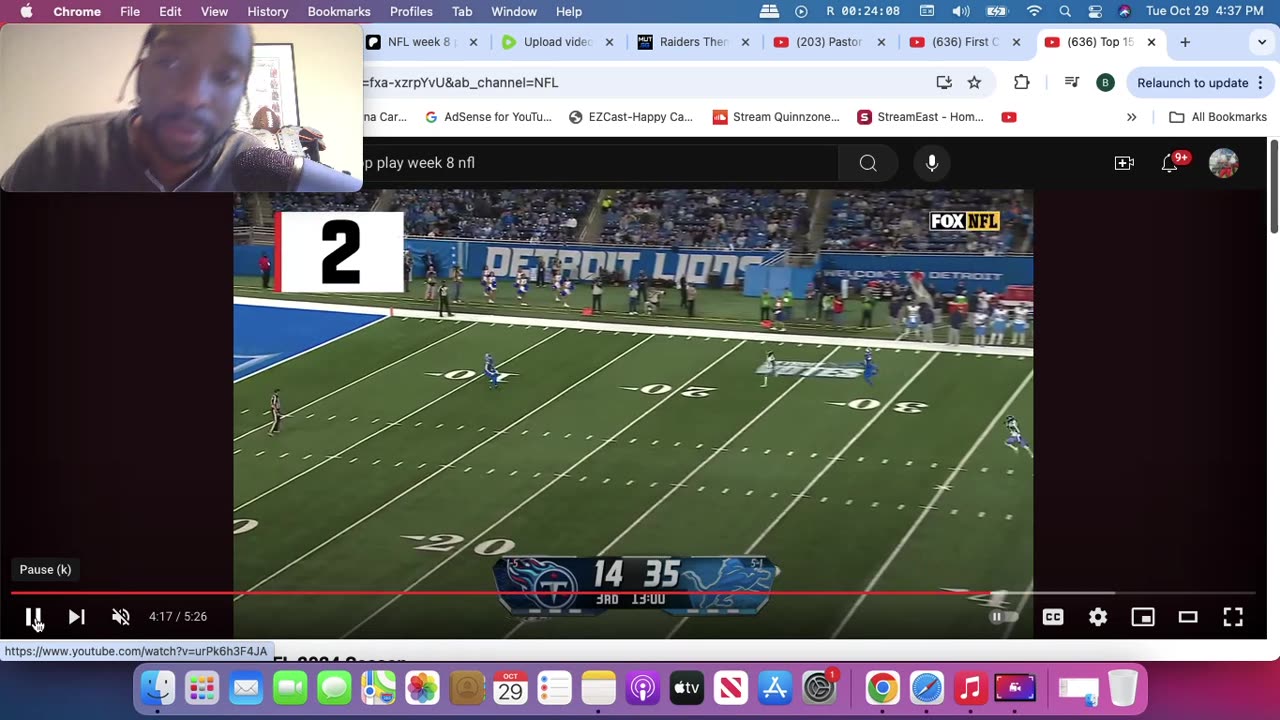Open the Edit menu
1280x720 pixels.
pyautogui.click(x=170, y=11)
